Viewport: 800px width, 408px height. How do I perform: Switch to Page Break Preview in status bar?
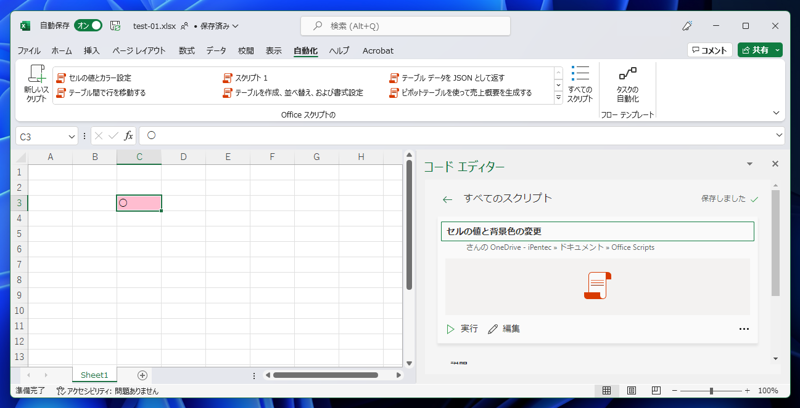[657, 391]
